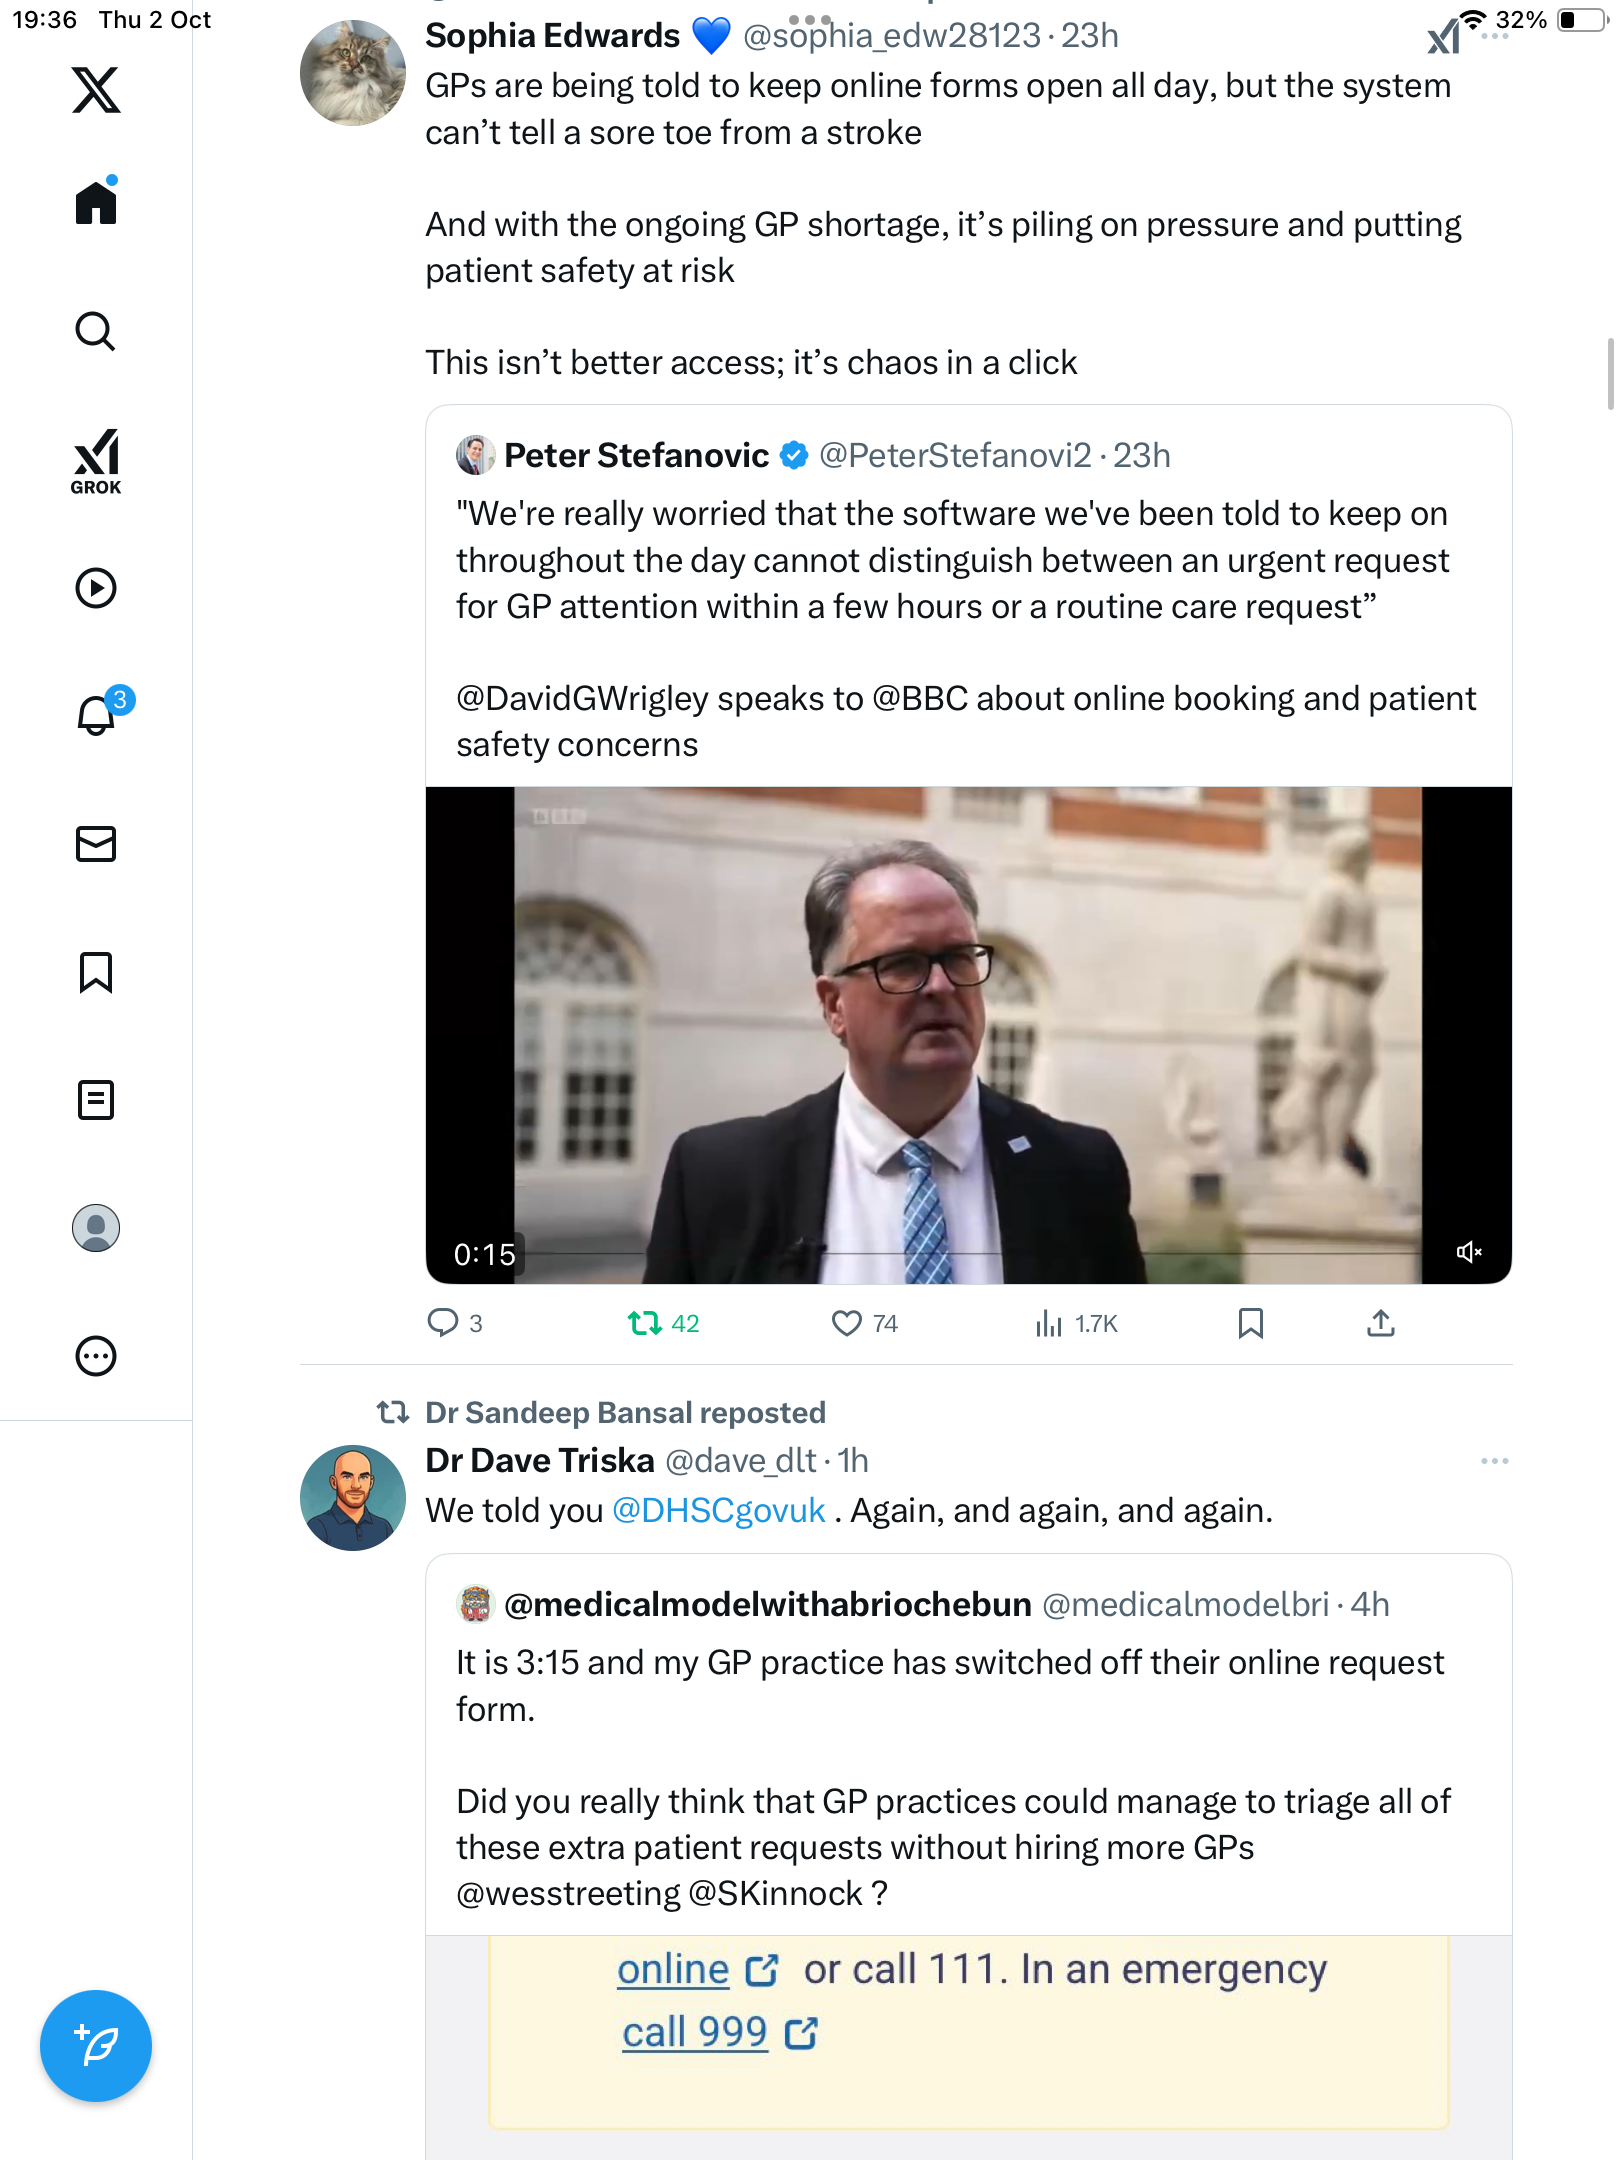Open the Search page

pos(96,332)
